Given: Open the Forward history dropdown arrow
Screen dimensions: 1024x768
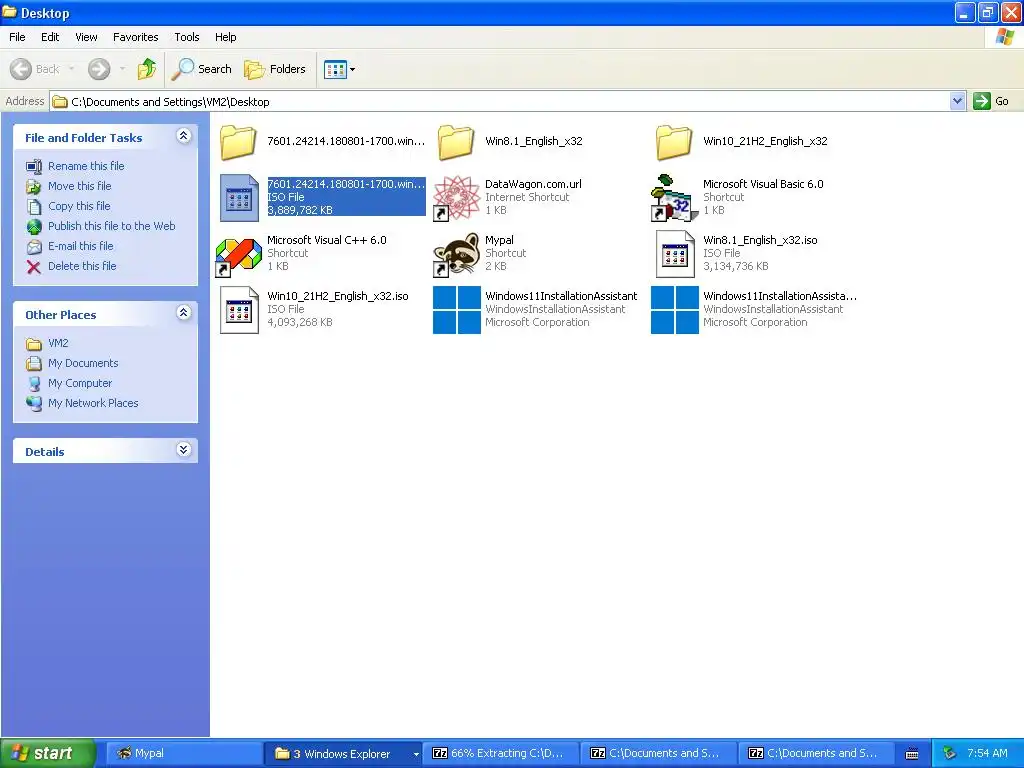Looking at the screenshot, I should (121, 69).
